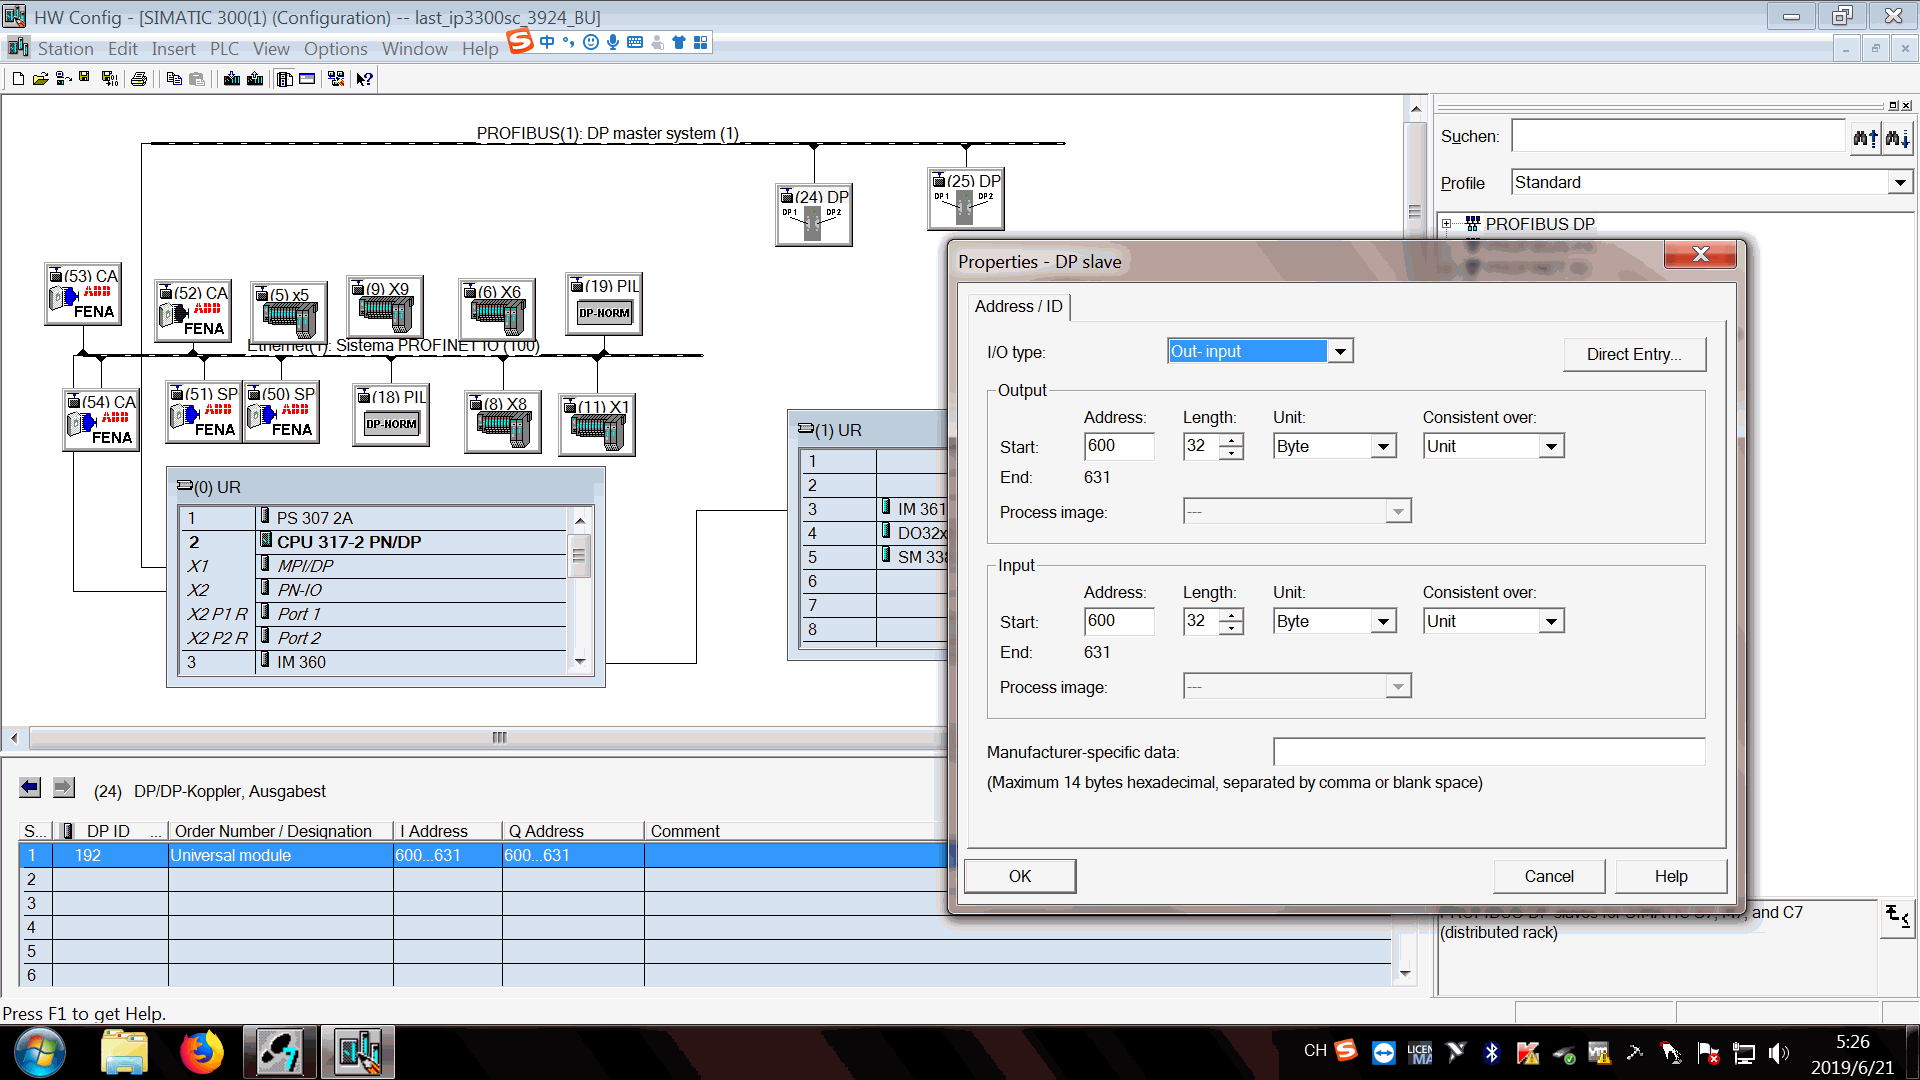Click the Direct Entry button
This screenshot has width=1920, height=1080.
[1633, 354]
